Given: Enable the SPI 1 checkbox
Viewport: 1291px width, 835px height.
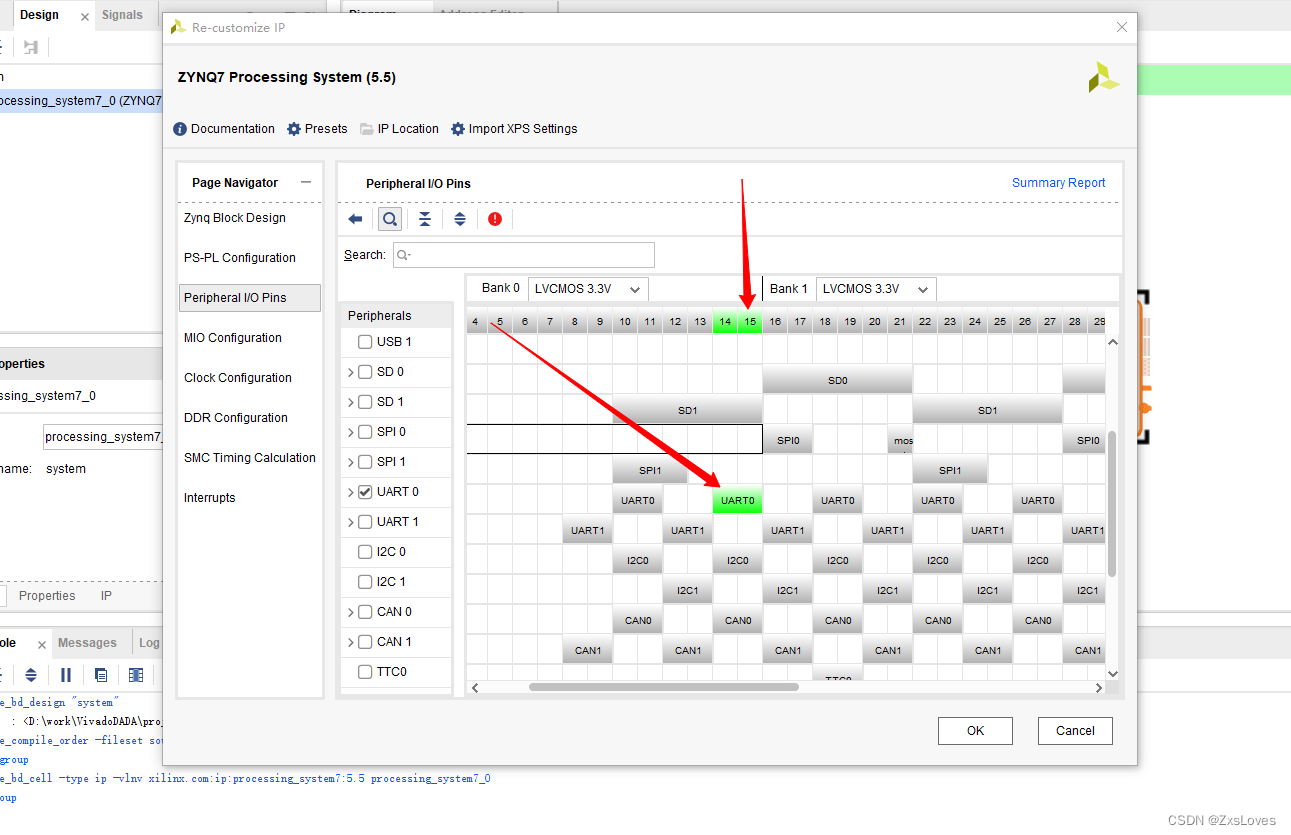Looking at the screenshot, I should click(365, 462).
